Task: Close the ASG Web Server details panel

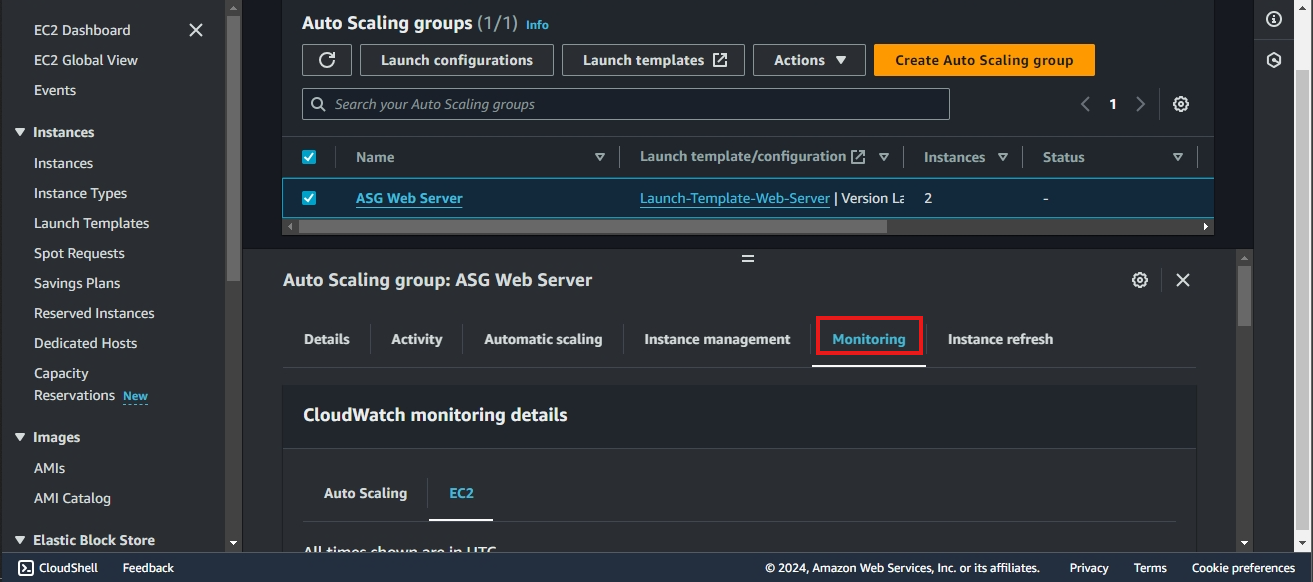Action: pos(1183,280)
